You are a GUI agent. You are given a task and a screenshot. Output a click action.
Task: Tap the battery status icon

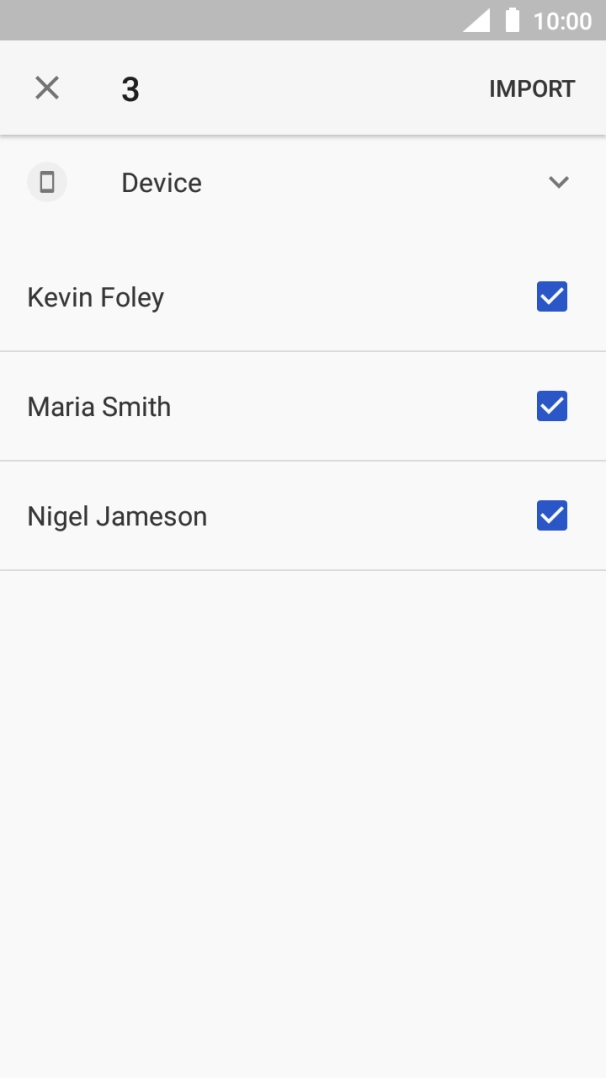pos(513,20)
